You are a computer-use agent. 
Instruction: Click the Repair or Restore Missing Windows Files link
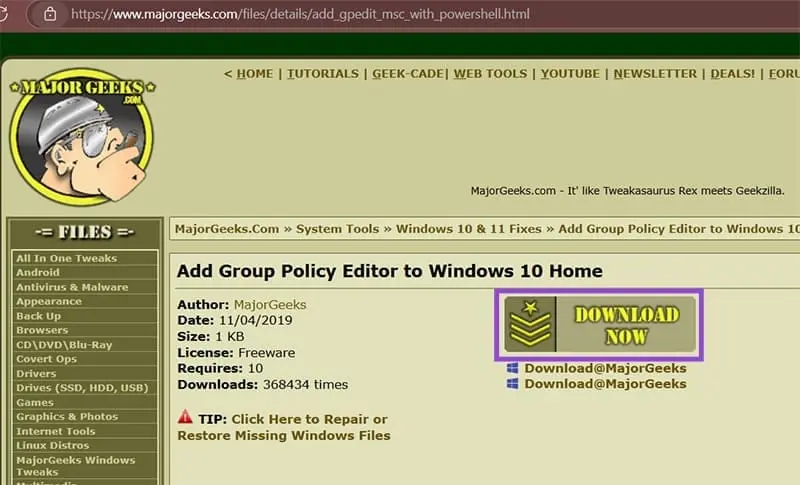[x=284, y=427]
